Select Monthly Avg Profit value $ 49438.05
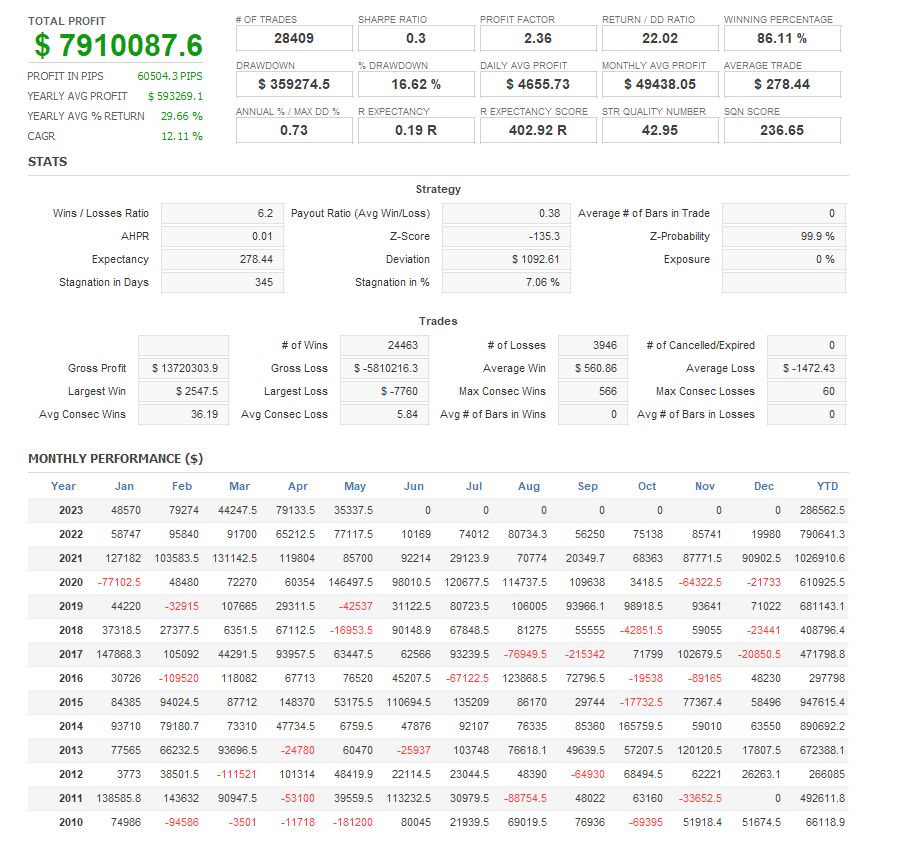Screen dimensions: 900x852 coord(660,84)
